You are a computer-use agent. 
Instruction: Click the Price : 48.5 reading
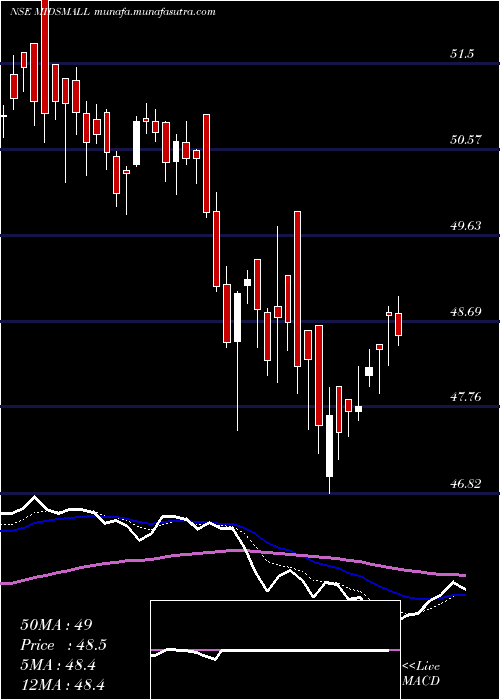[x=64, y=645]
